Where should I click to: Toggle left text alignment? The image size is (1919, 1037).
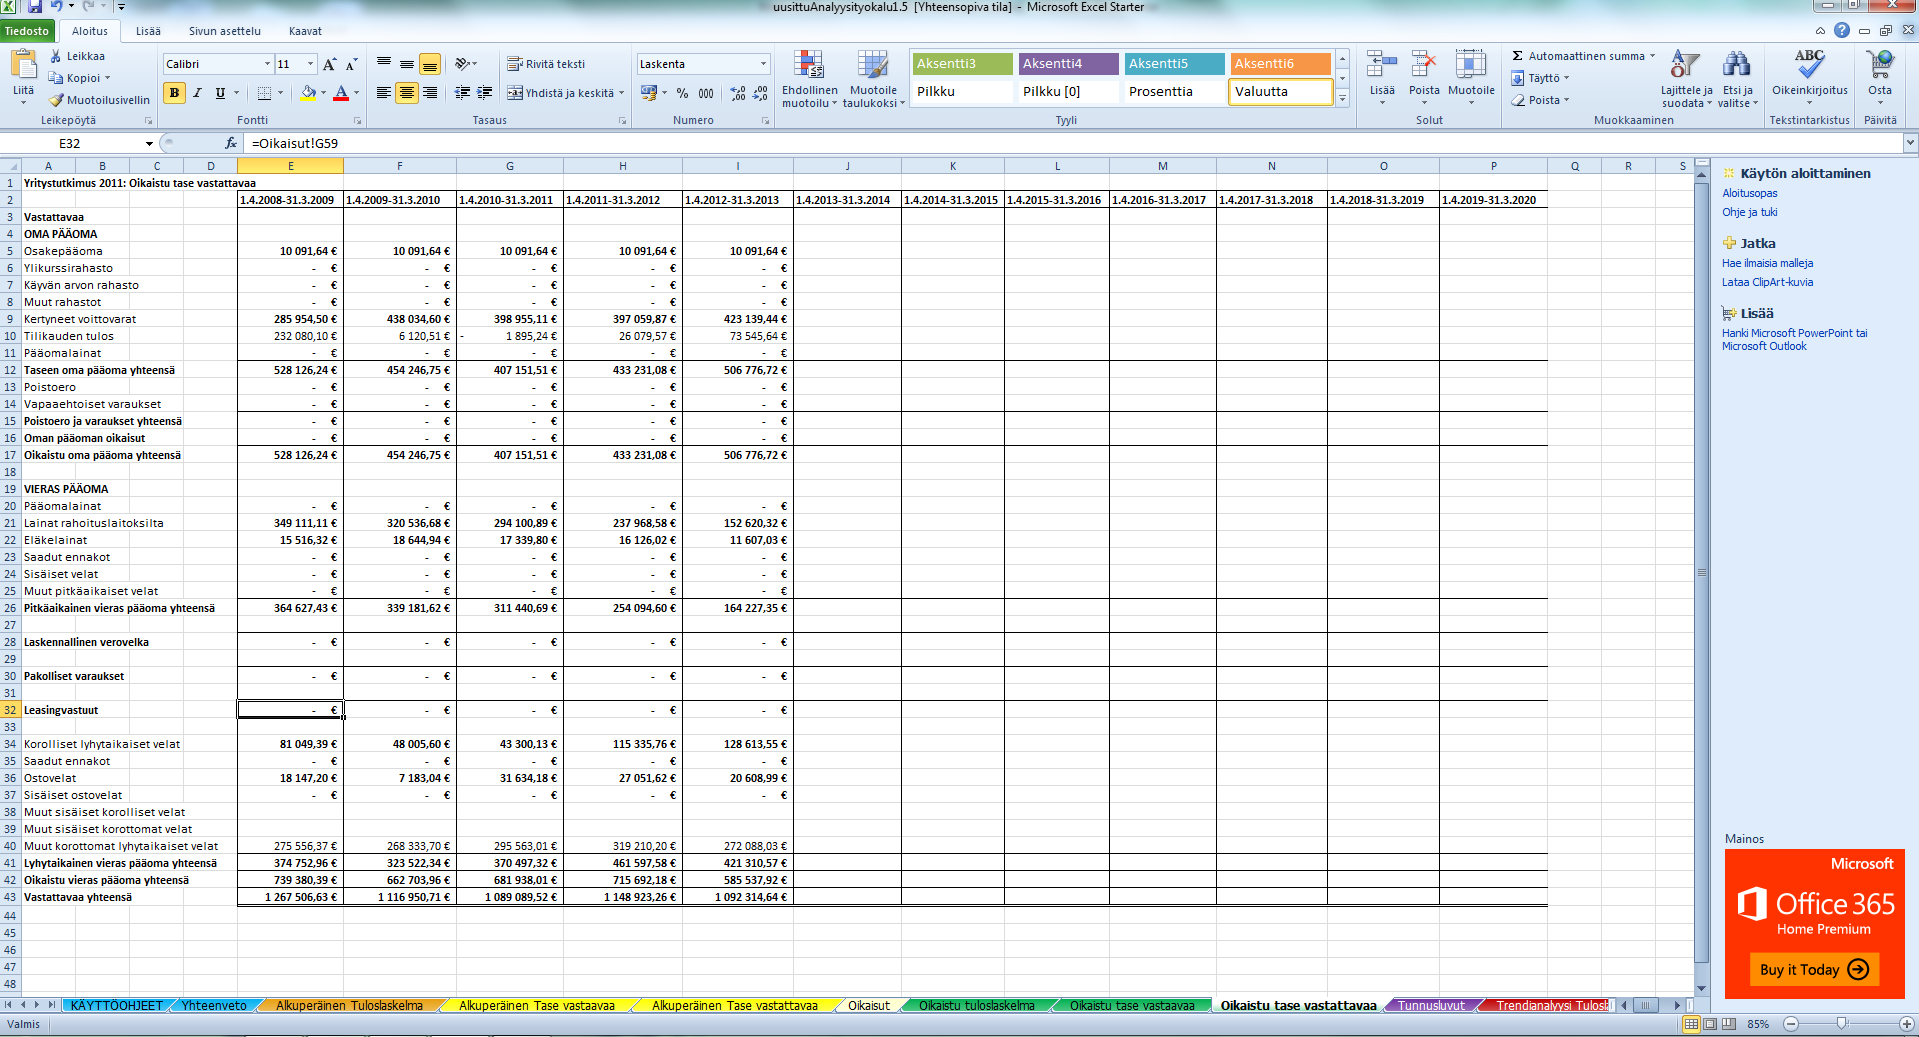383,93
